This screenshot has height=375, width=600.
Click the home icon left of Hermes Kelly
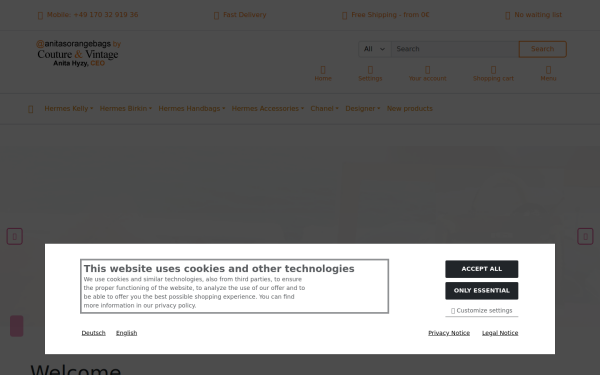click(31, 109)
